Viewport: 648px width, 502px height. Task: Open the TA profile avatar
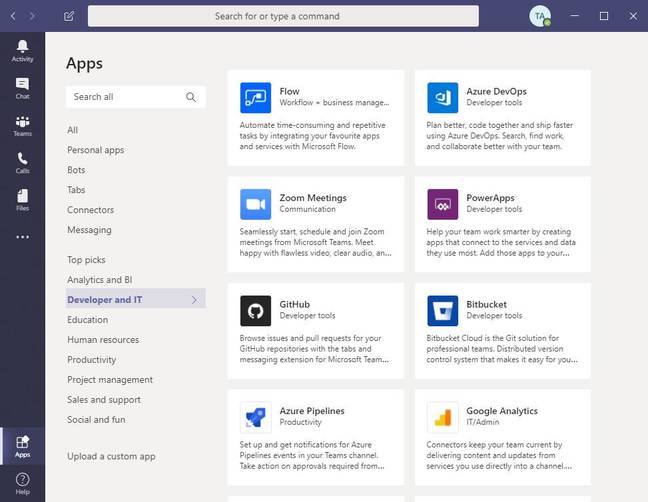(x=540, y=17)
